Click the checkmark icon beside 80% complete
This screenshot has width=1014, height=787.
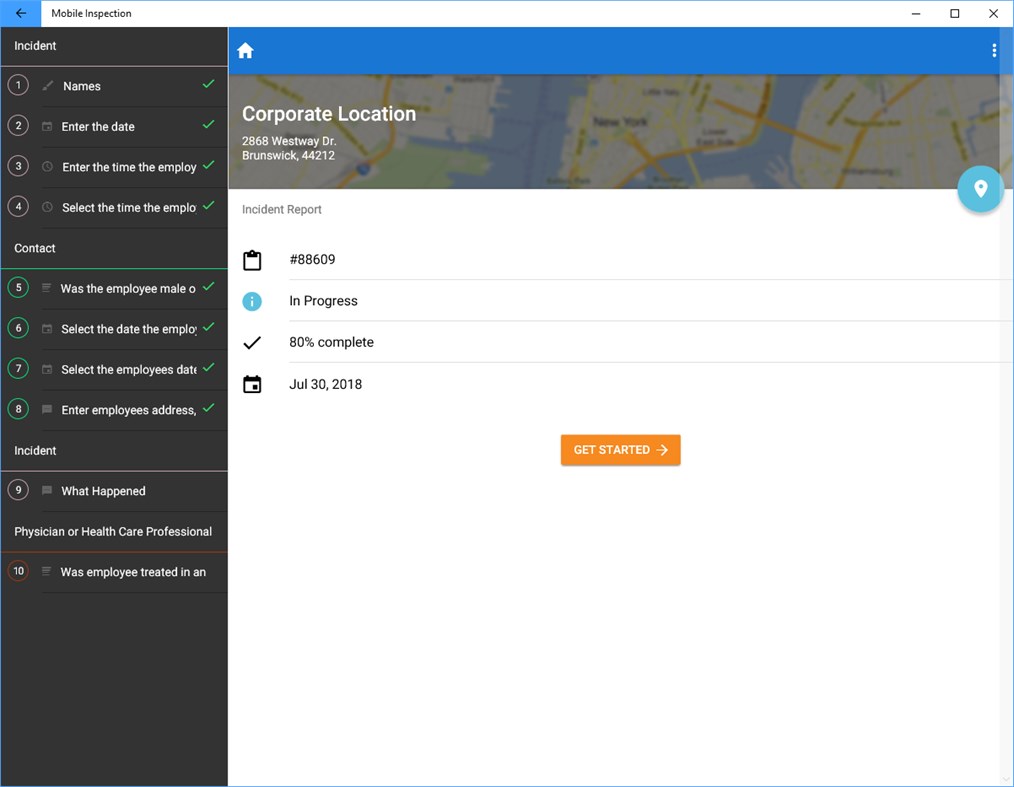click(253, 342)
